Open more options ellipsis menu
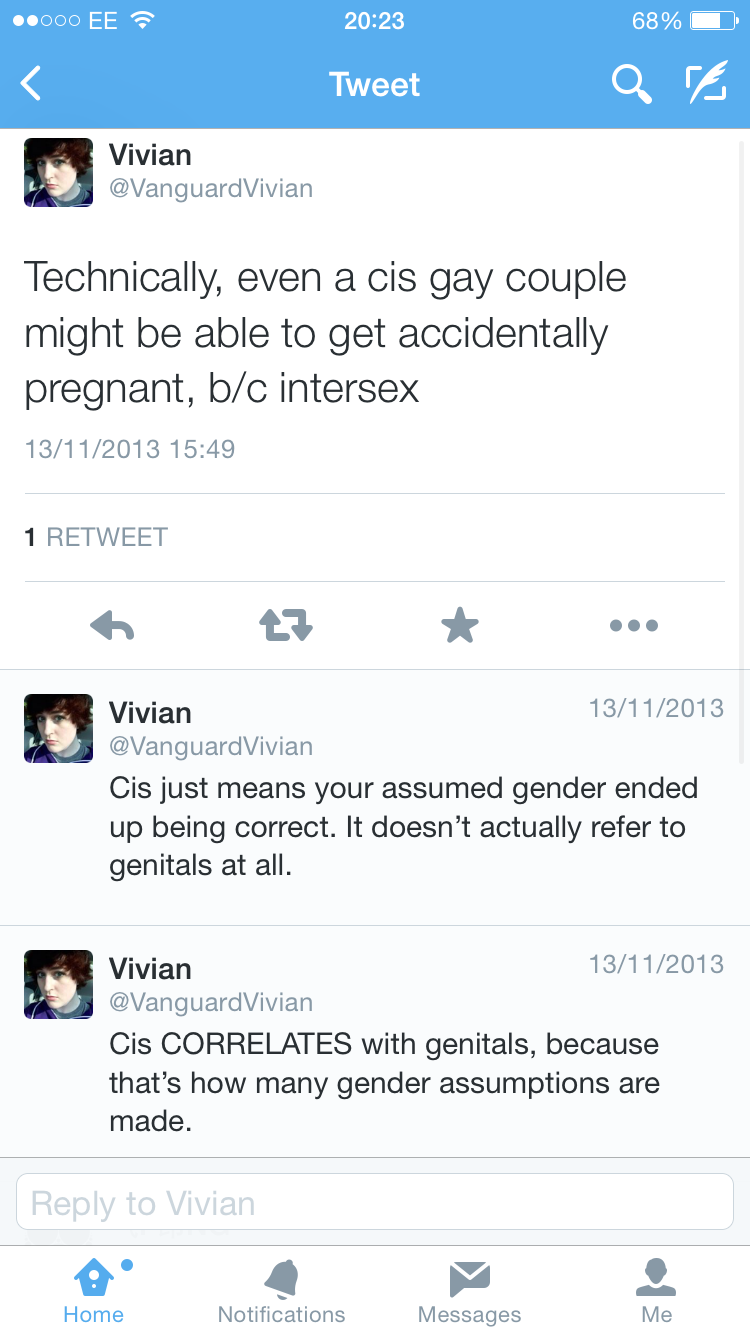 pyautogui.click(x=634, y=626)
